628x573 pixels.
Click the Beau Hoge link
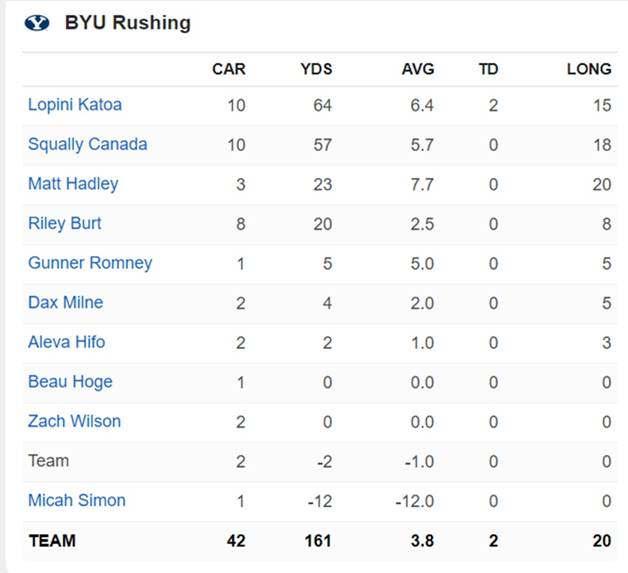pos(70,381)
